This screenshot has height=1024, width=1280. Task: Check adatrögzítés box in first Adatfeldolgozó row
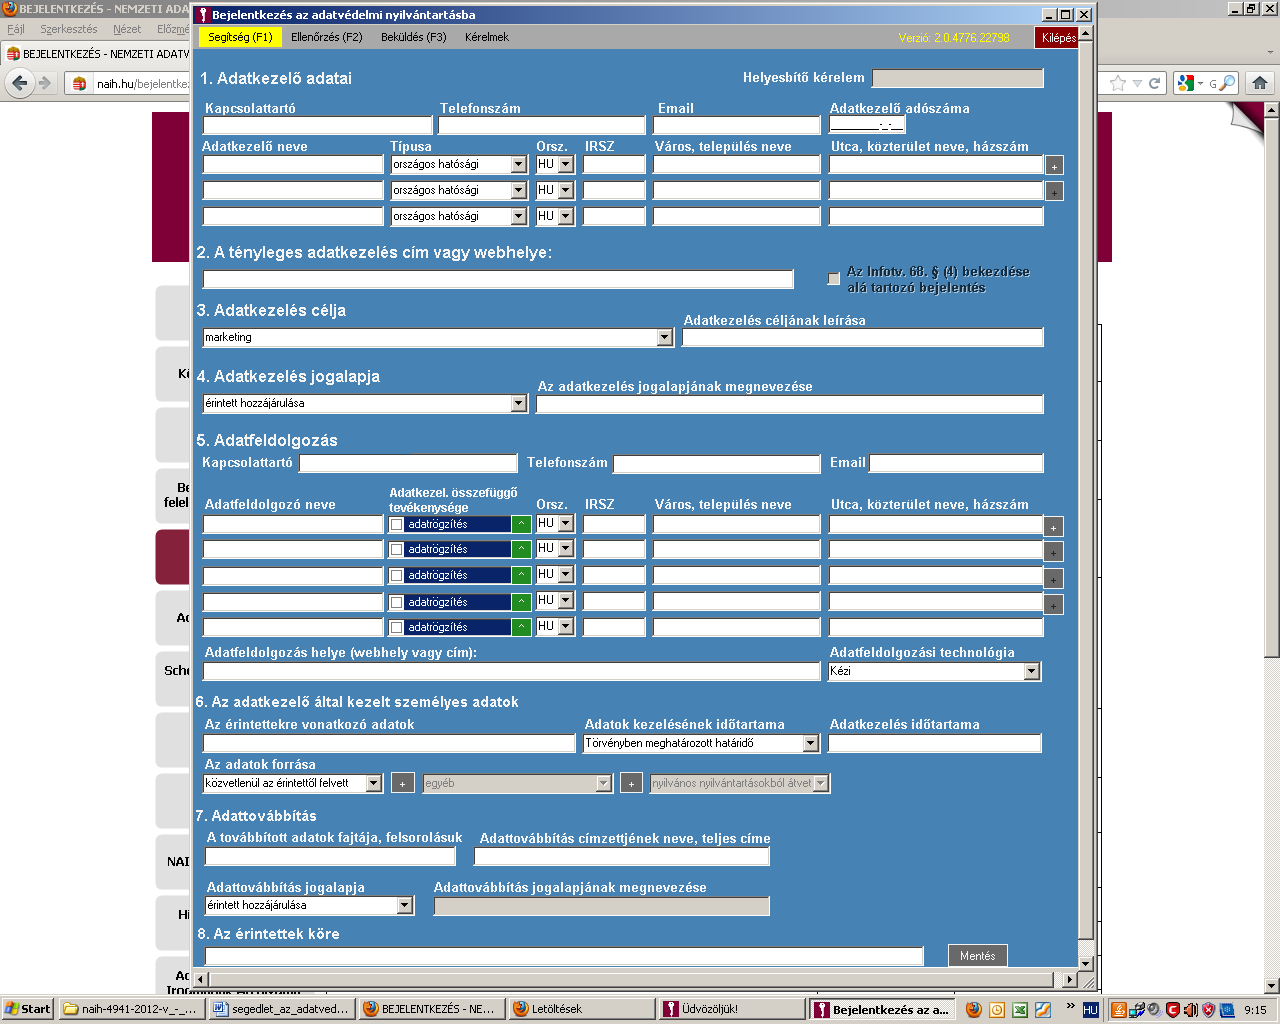click(x=397, y=525)
